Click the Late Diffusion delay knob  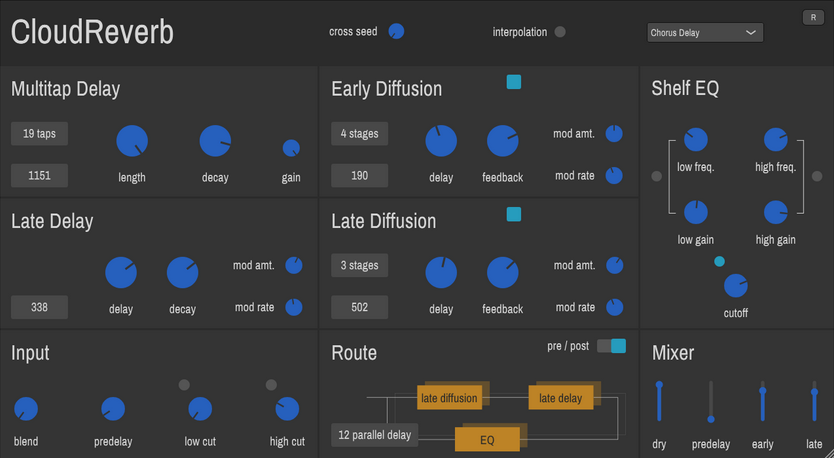(x=441, y=273)
